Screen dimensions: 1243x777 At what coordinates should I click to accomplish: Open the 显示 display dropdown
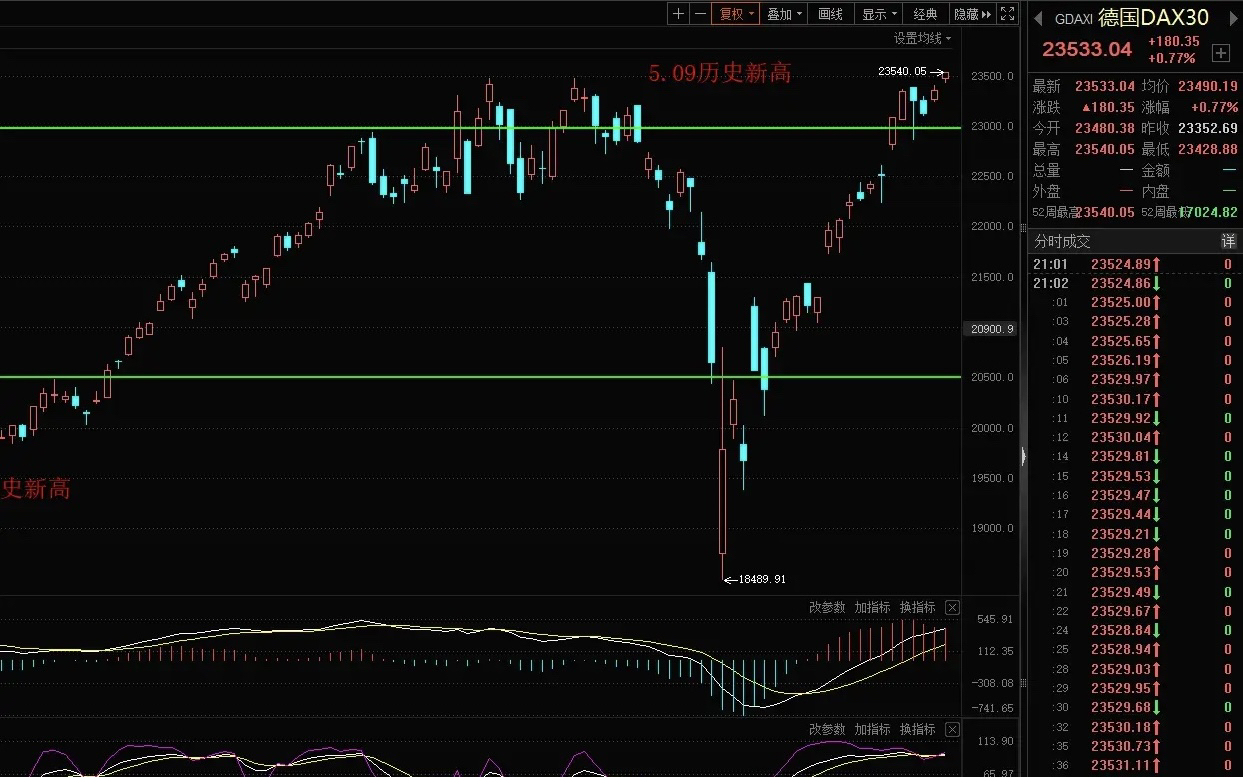click(x=878, y=14)
